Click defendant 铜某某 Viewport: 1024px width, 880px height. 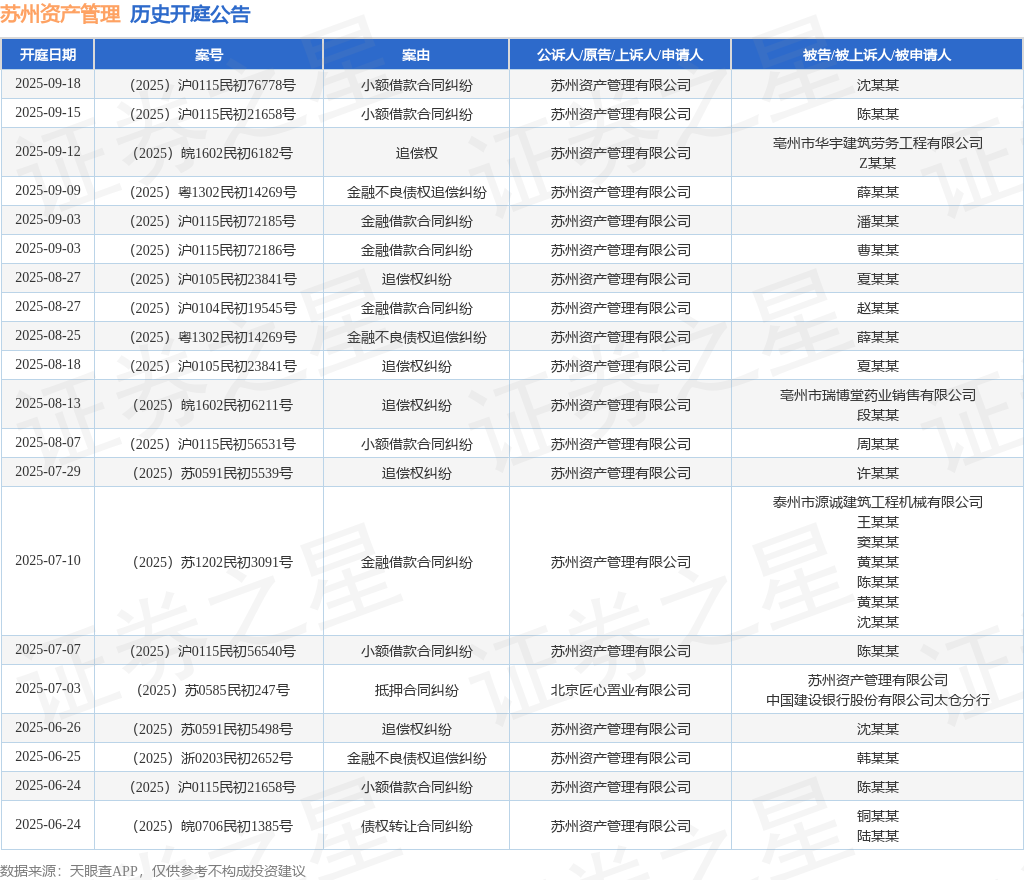tap(878, 816)
